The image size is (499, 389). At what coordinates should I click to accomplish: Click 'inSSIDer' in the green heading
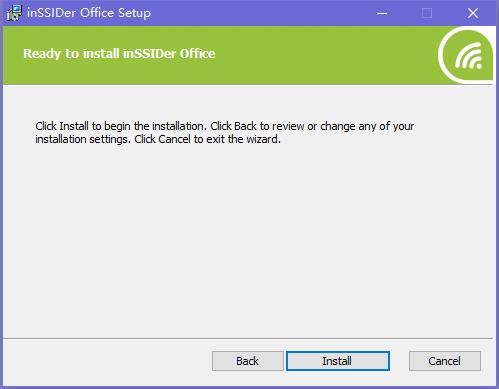point(150,54)
